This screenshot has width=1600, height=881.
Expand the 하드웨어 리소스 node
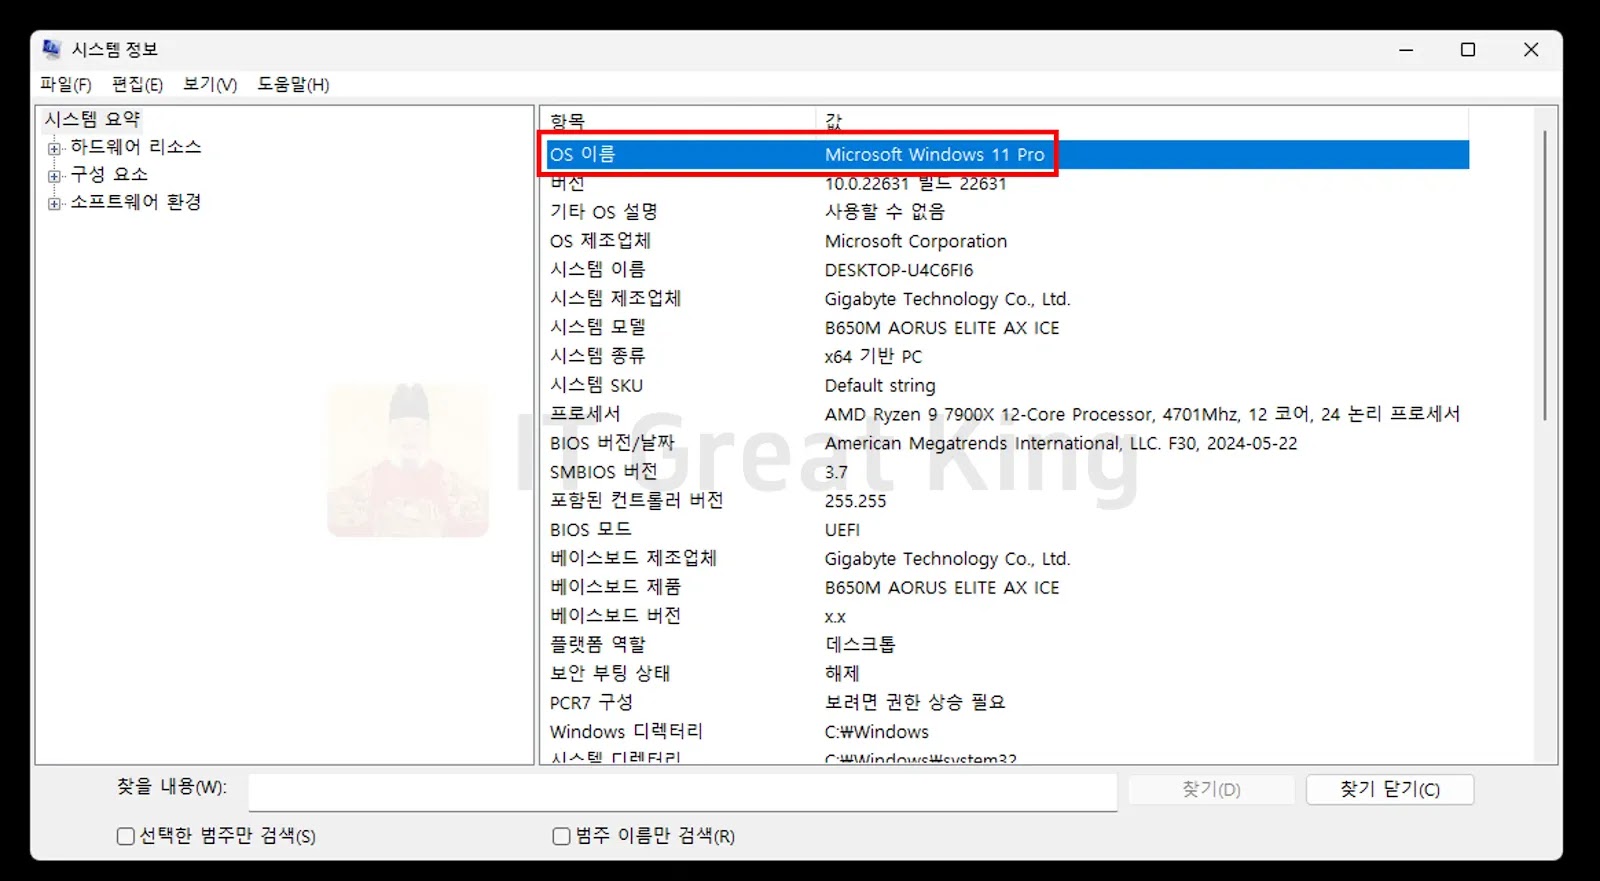coord(54,149)
